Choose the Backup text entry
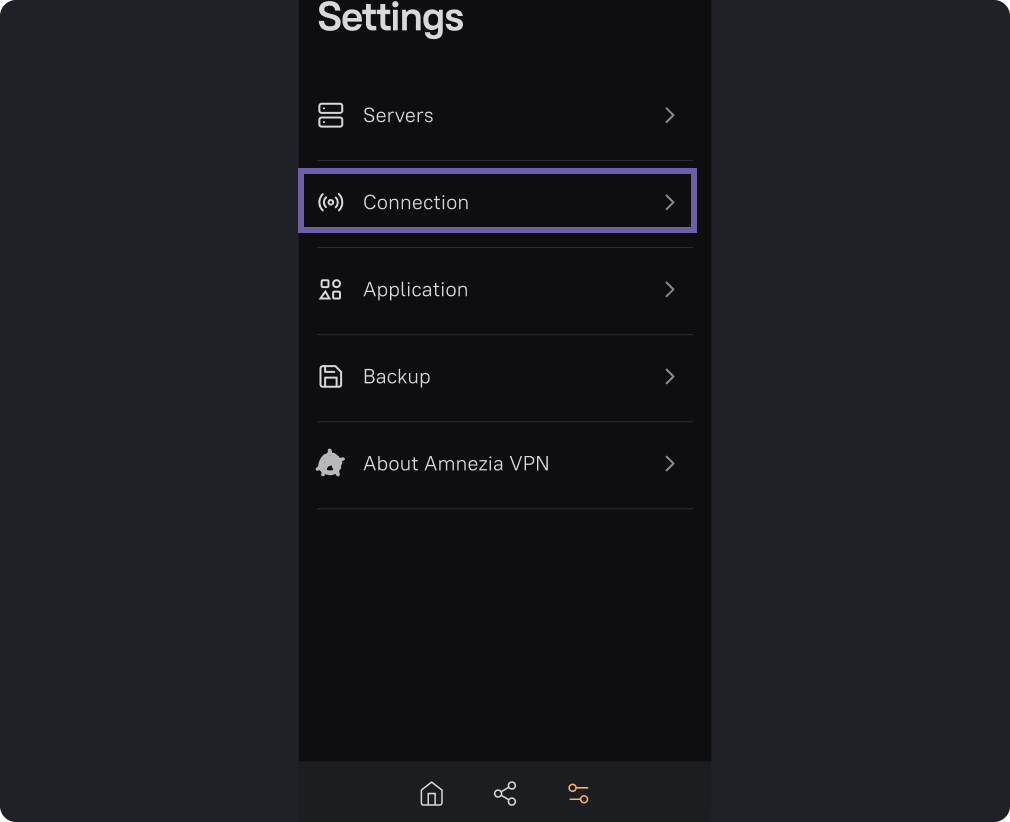This screenshot has height=822, width=1010. click(x=397, y=376)
